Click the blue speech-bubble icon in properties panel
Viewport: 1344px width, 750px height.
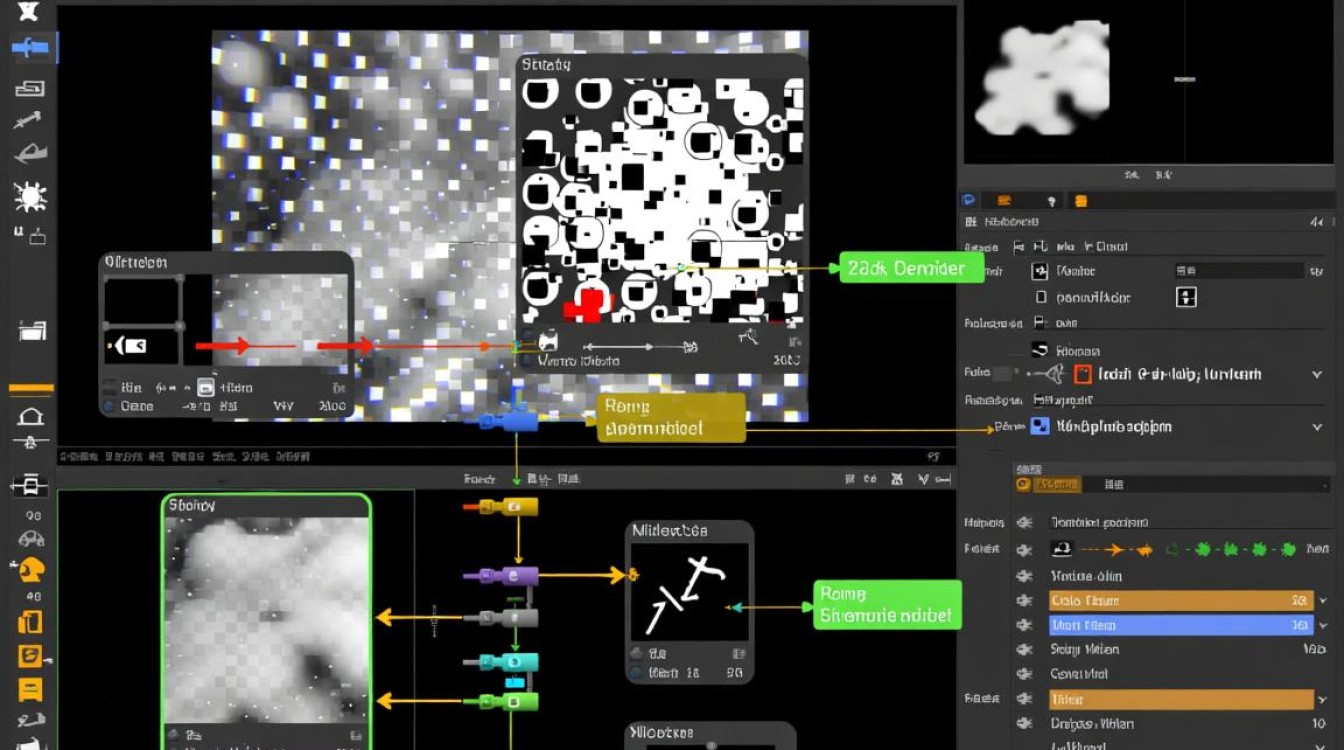(x=969, y=200)
